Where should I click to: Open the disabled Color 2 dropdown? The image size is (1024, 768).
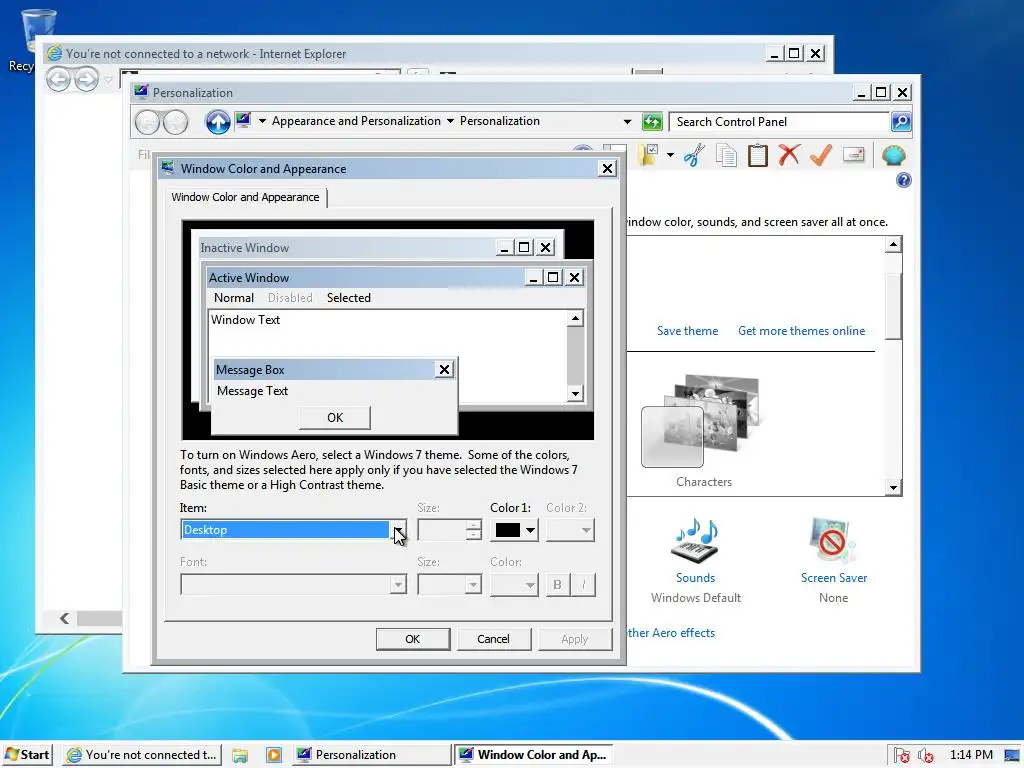570,530
